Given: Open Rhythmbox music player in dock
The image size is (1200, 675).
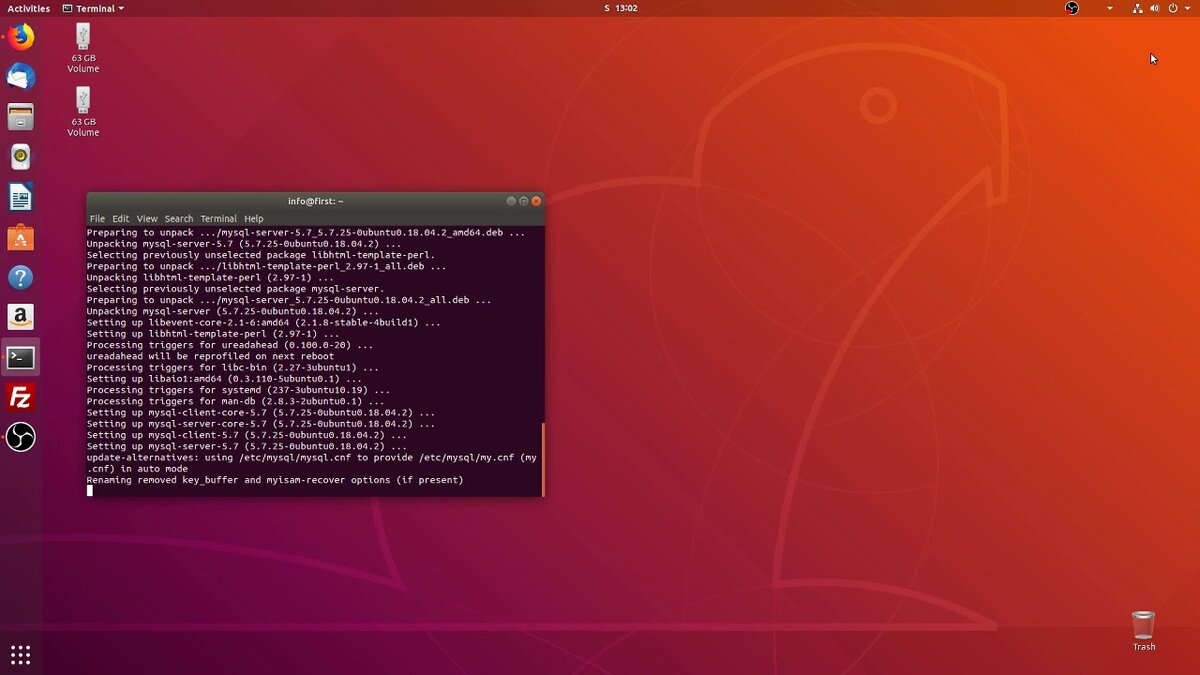Looking at the screenshot, I should pos(21,157).
